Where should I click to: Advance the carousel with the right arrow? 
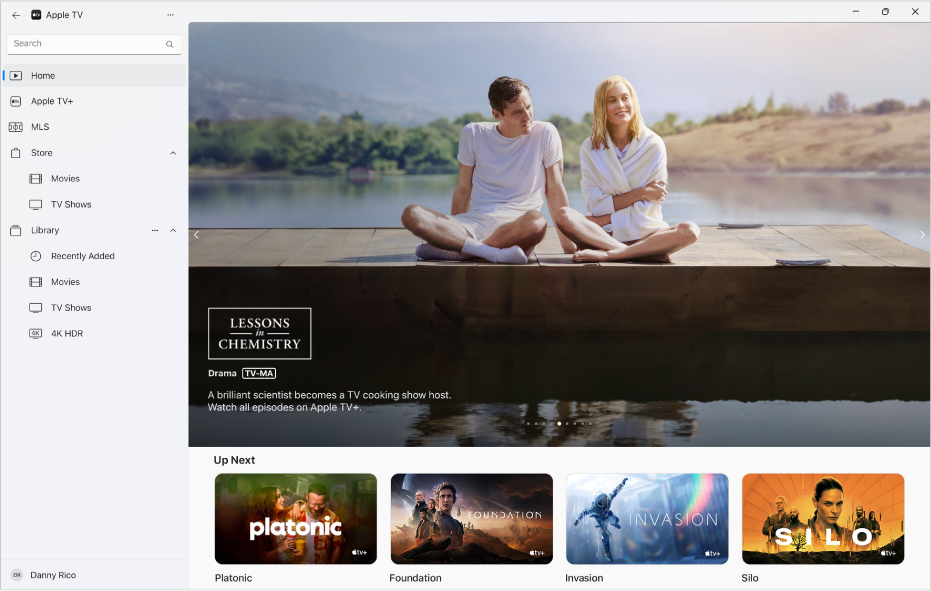point(921,235)
